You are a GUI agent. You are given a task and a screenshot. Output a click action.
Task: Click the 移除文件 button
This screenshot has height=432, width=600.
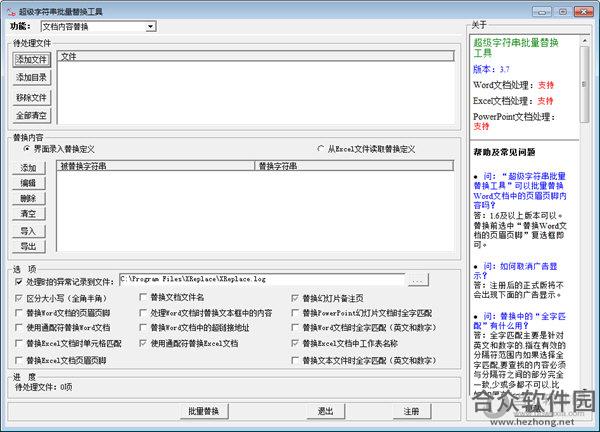pyautogui.click(x=31, y=98)
